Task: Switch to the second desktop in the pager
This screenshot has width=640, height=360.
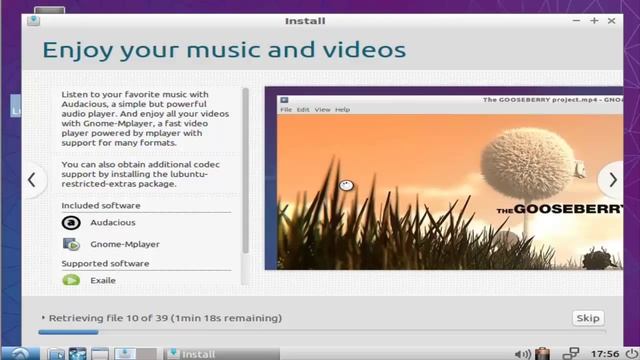Action: (x=147, y=353)
